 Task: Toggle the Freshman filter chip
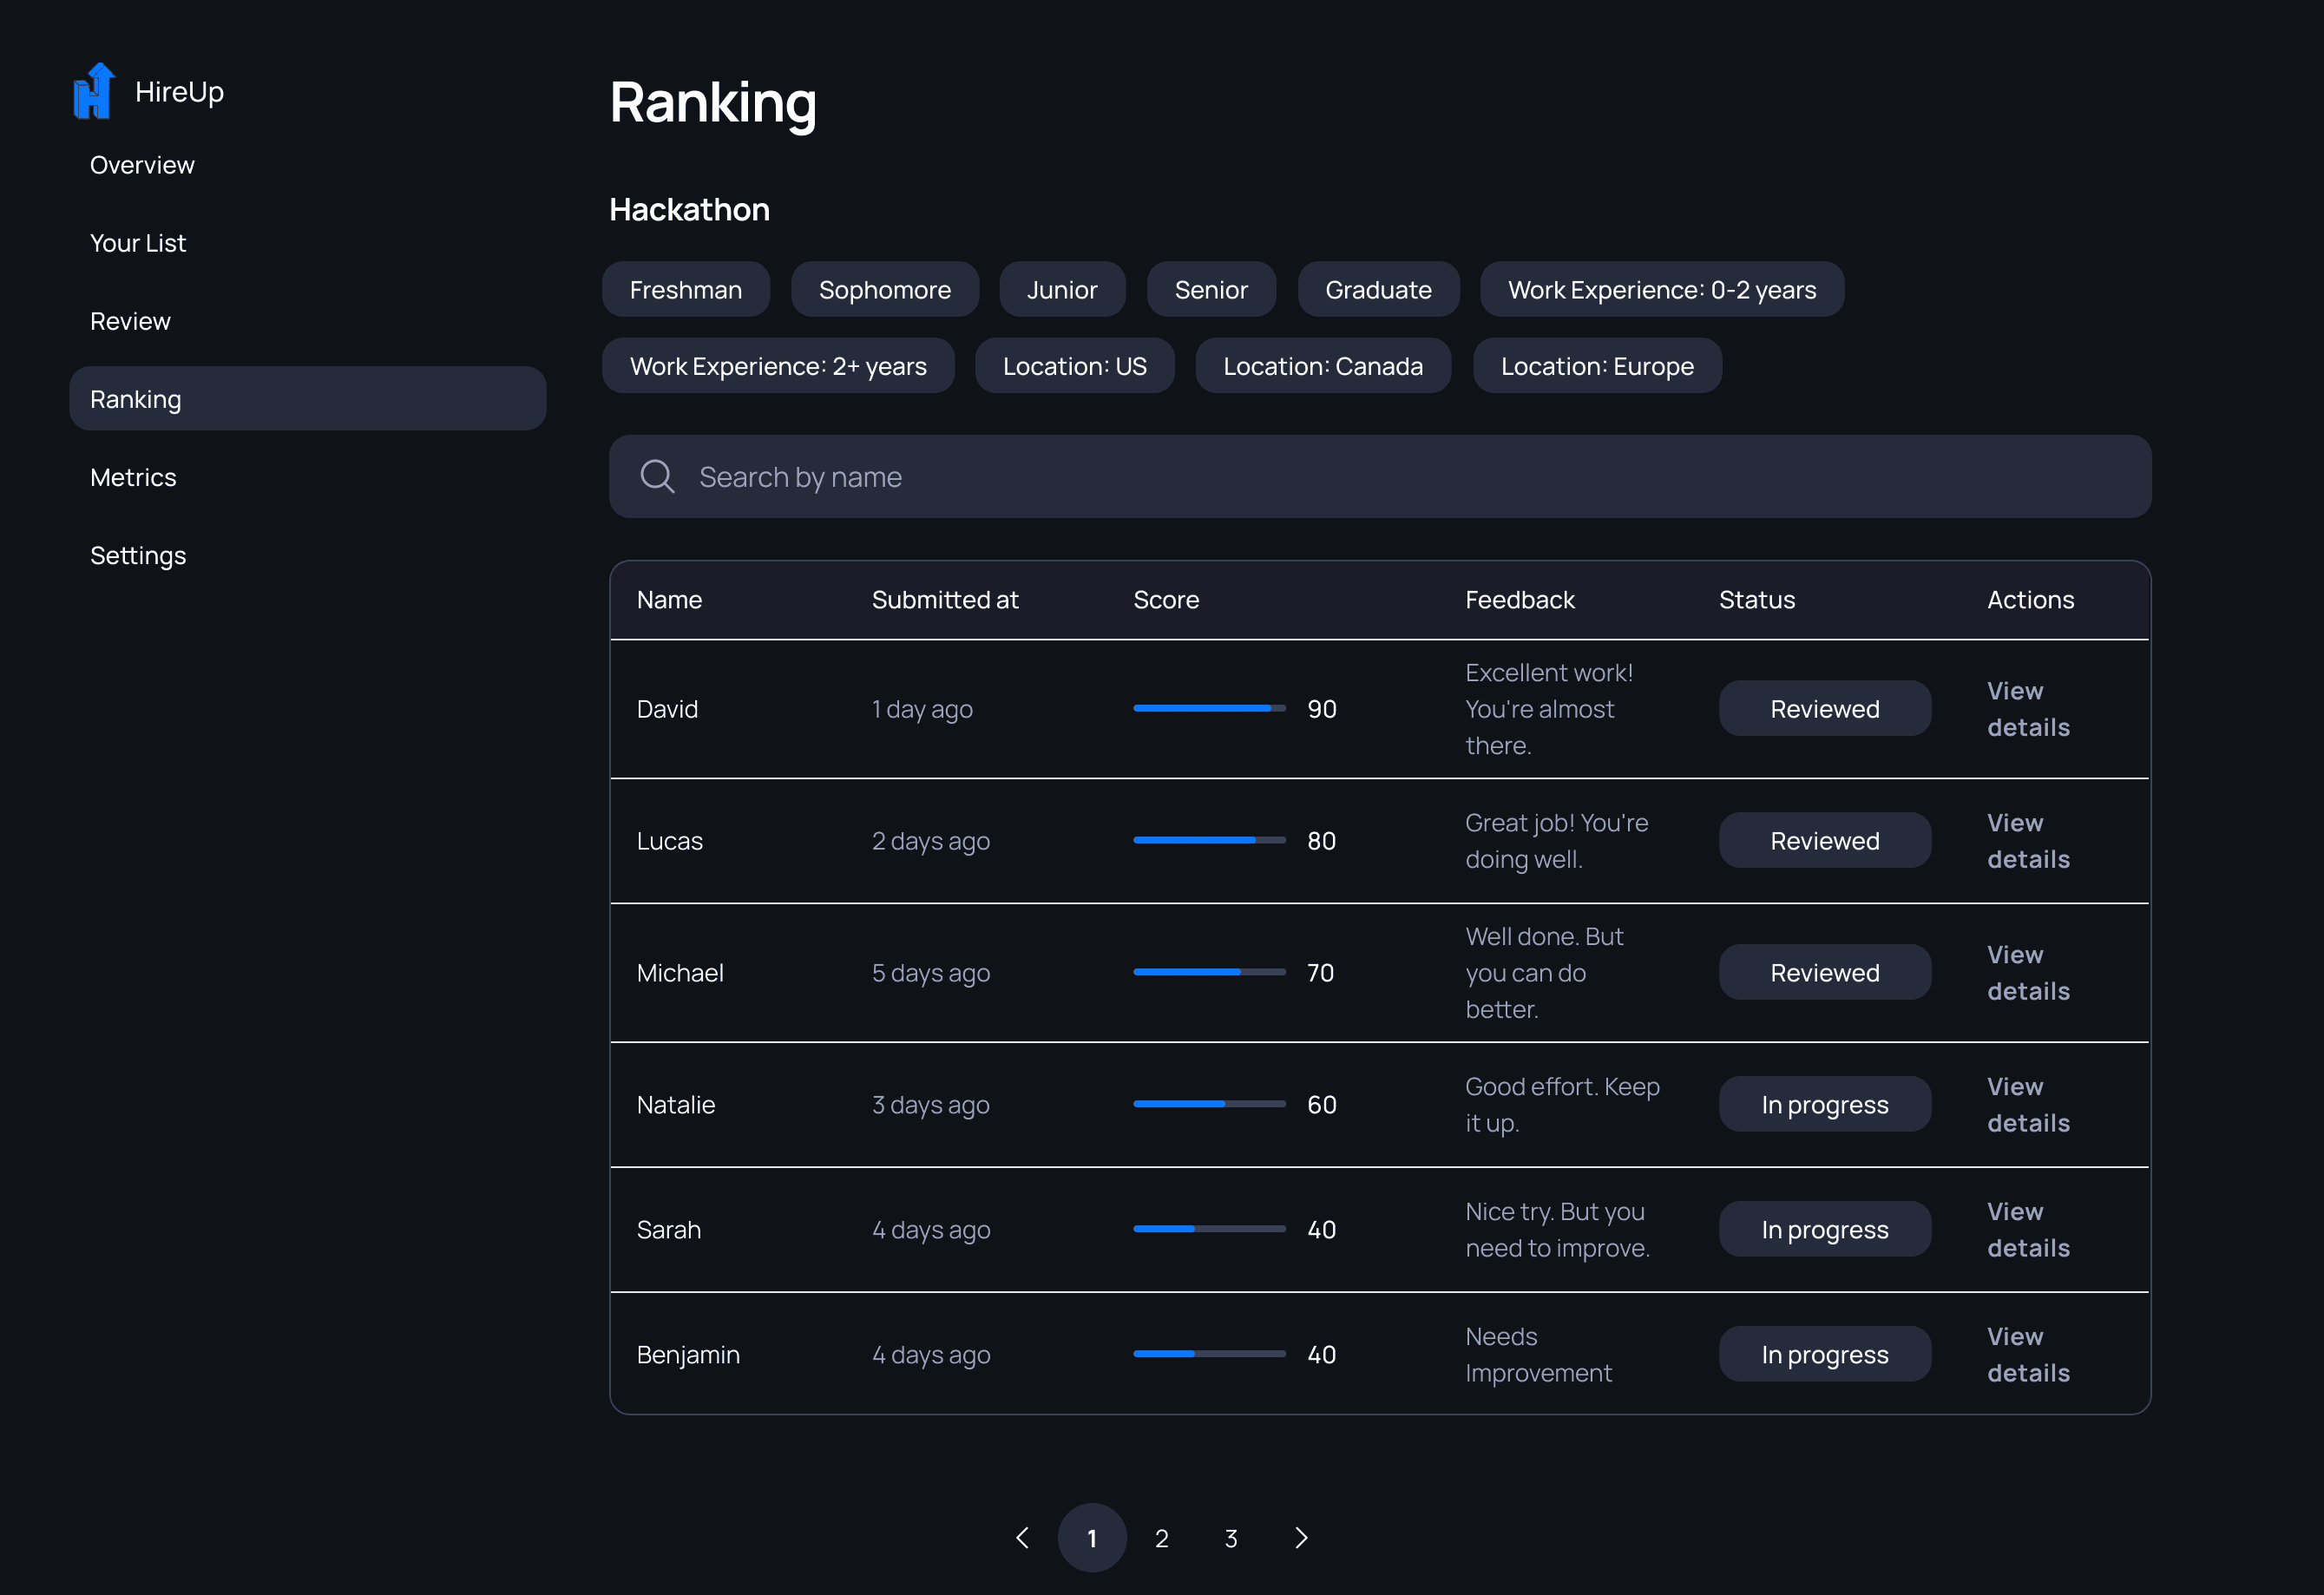[685, 290]
